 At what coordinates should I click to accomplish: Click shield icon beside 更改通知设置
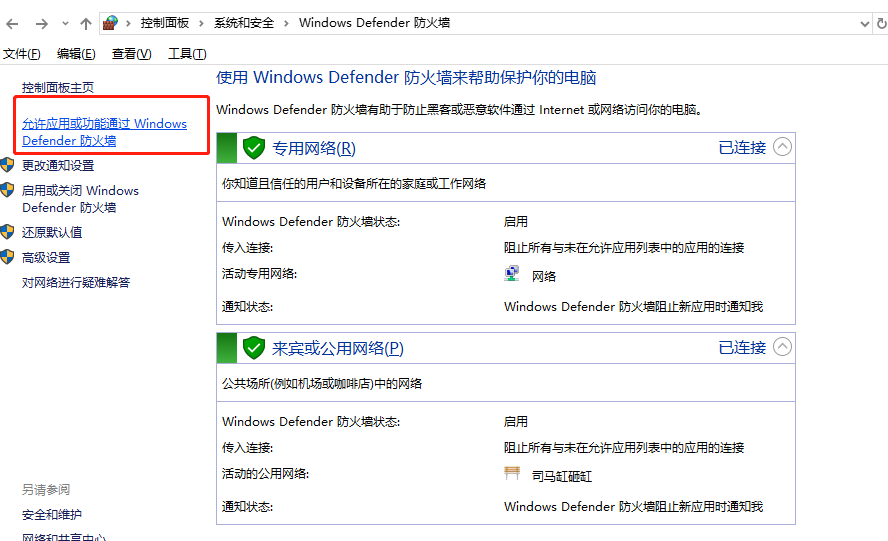[x=7, y=165]
